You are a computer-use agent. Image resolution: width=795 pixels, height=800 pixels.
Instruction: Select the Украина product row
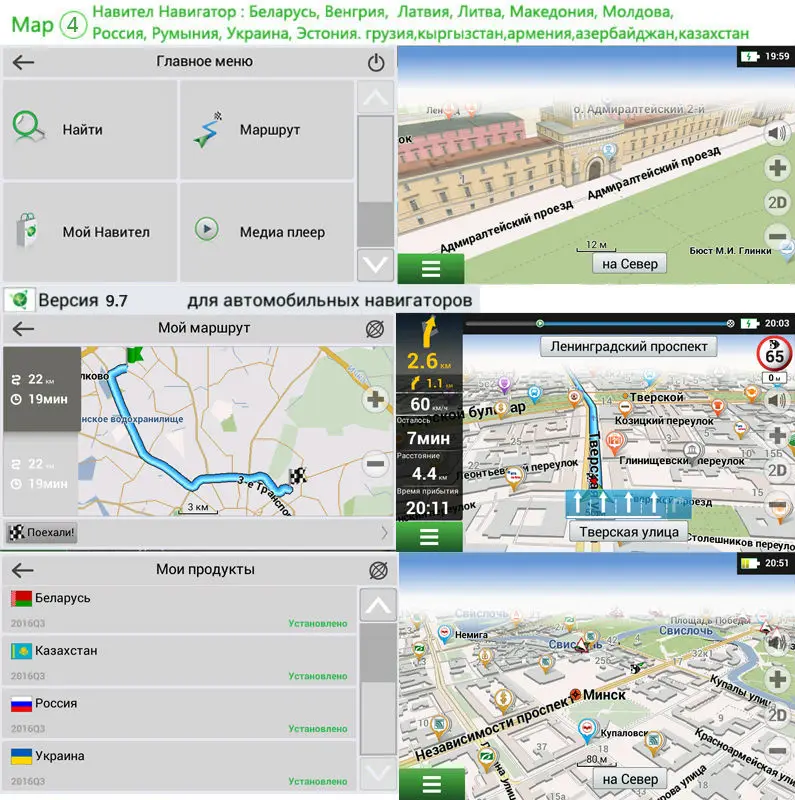coord(179,767)
